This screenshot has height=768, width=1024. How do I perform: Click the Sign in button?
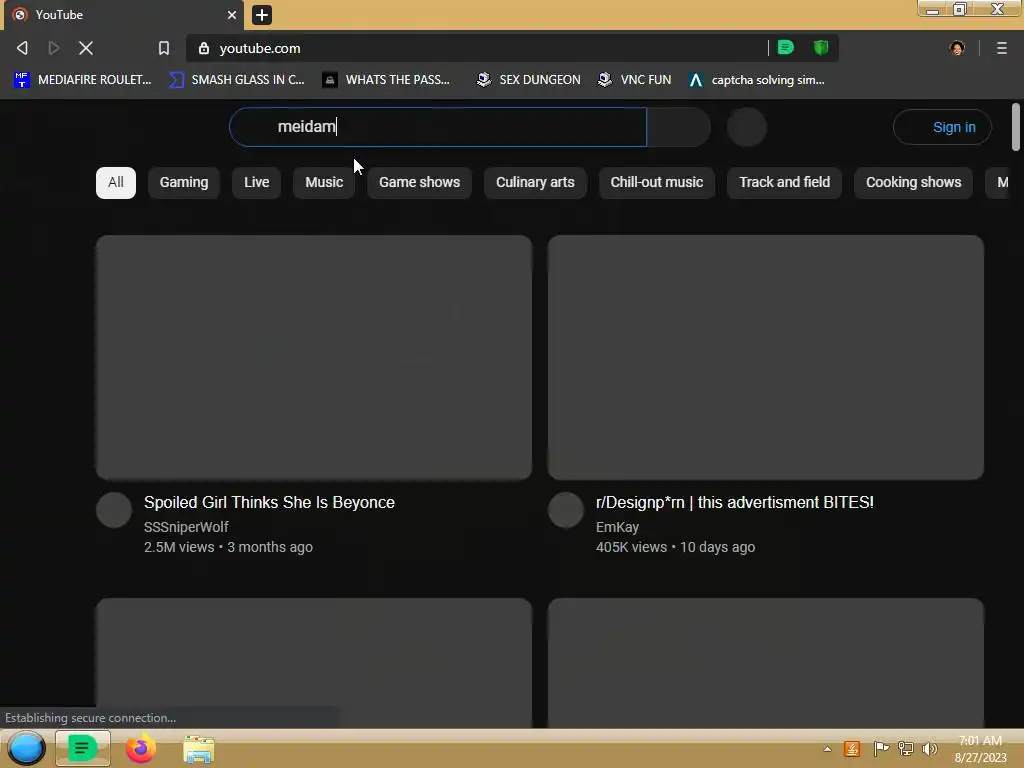pos(942,127)
